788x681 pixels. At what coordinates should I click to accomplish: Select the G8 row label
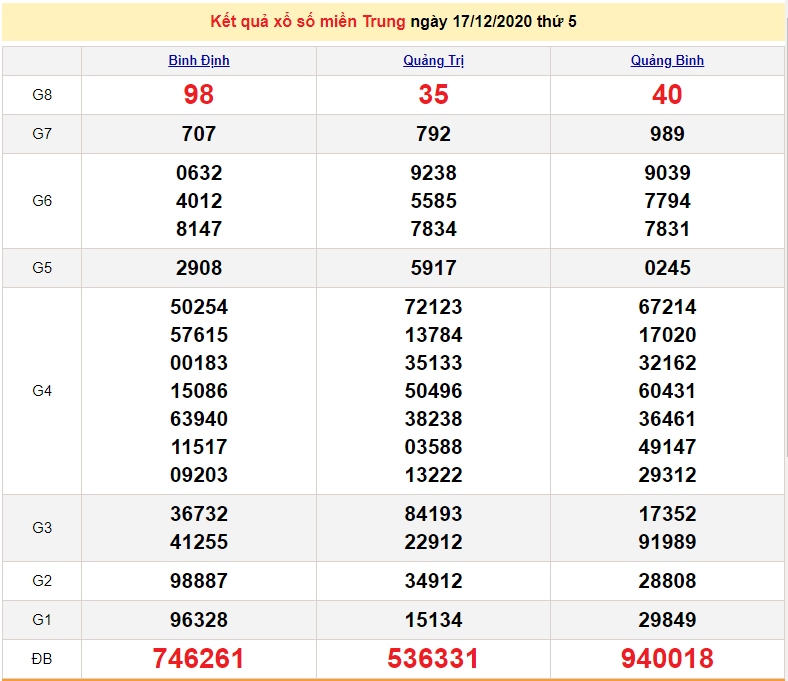coord(42,95)
